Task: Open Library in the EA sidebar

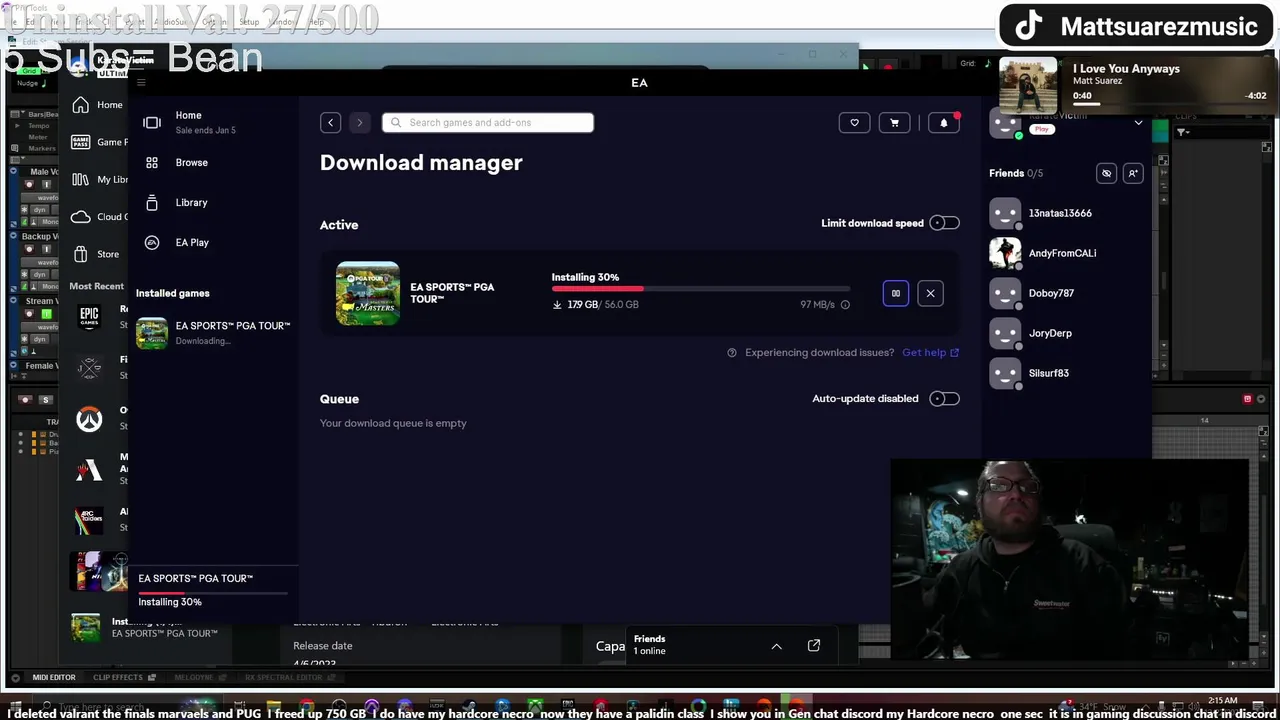Action: click(x=192, y=203)
